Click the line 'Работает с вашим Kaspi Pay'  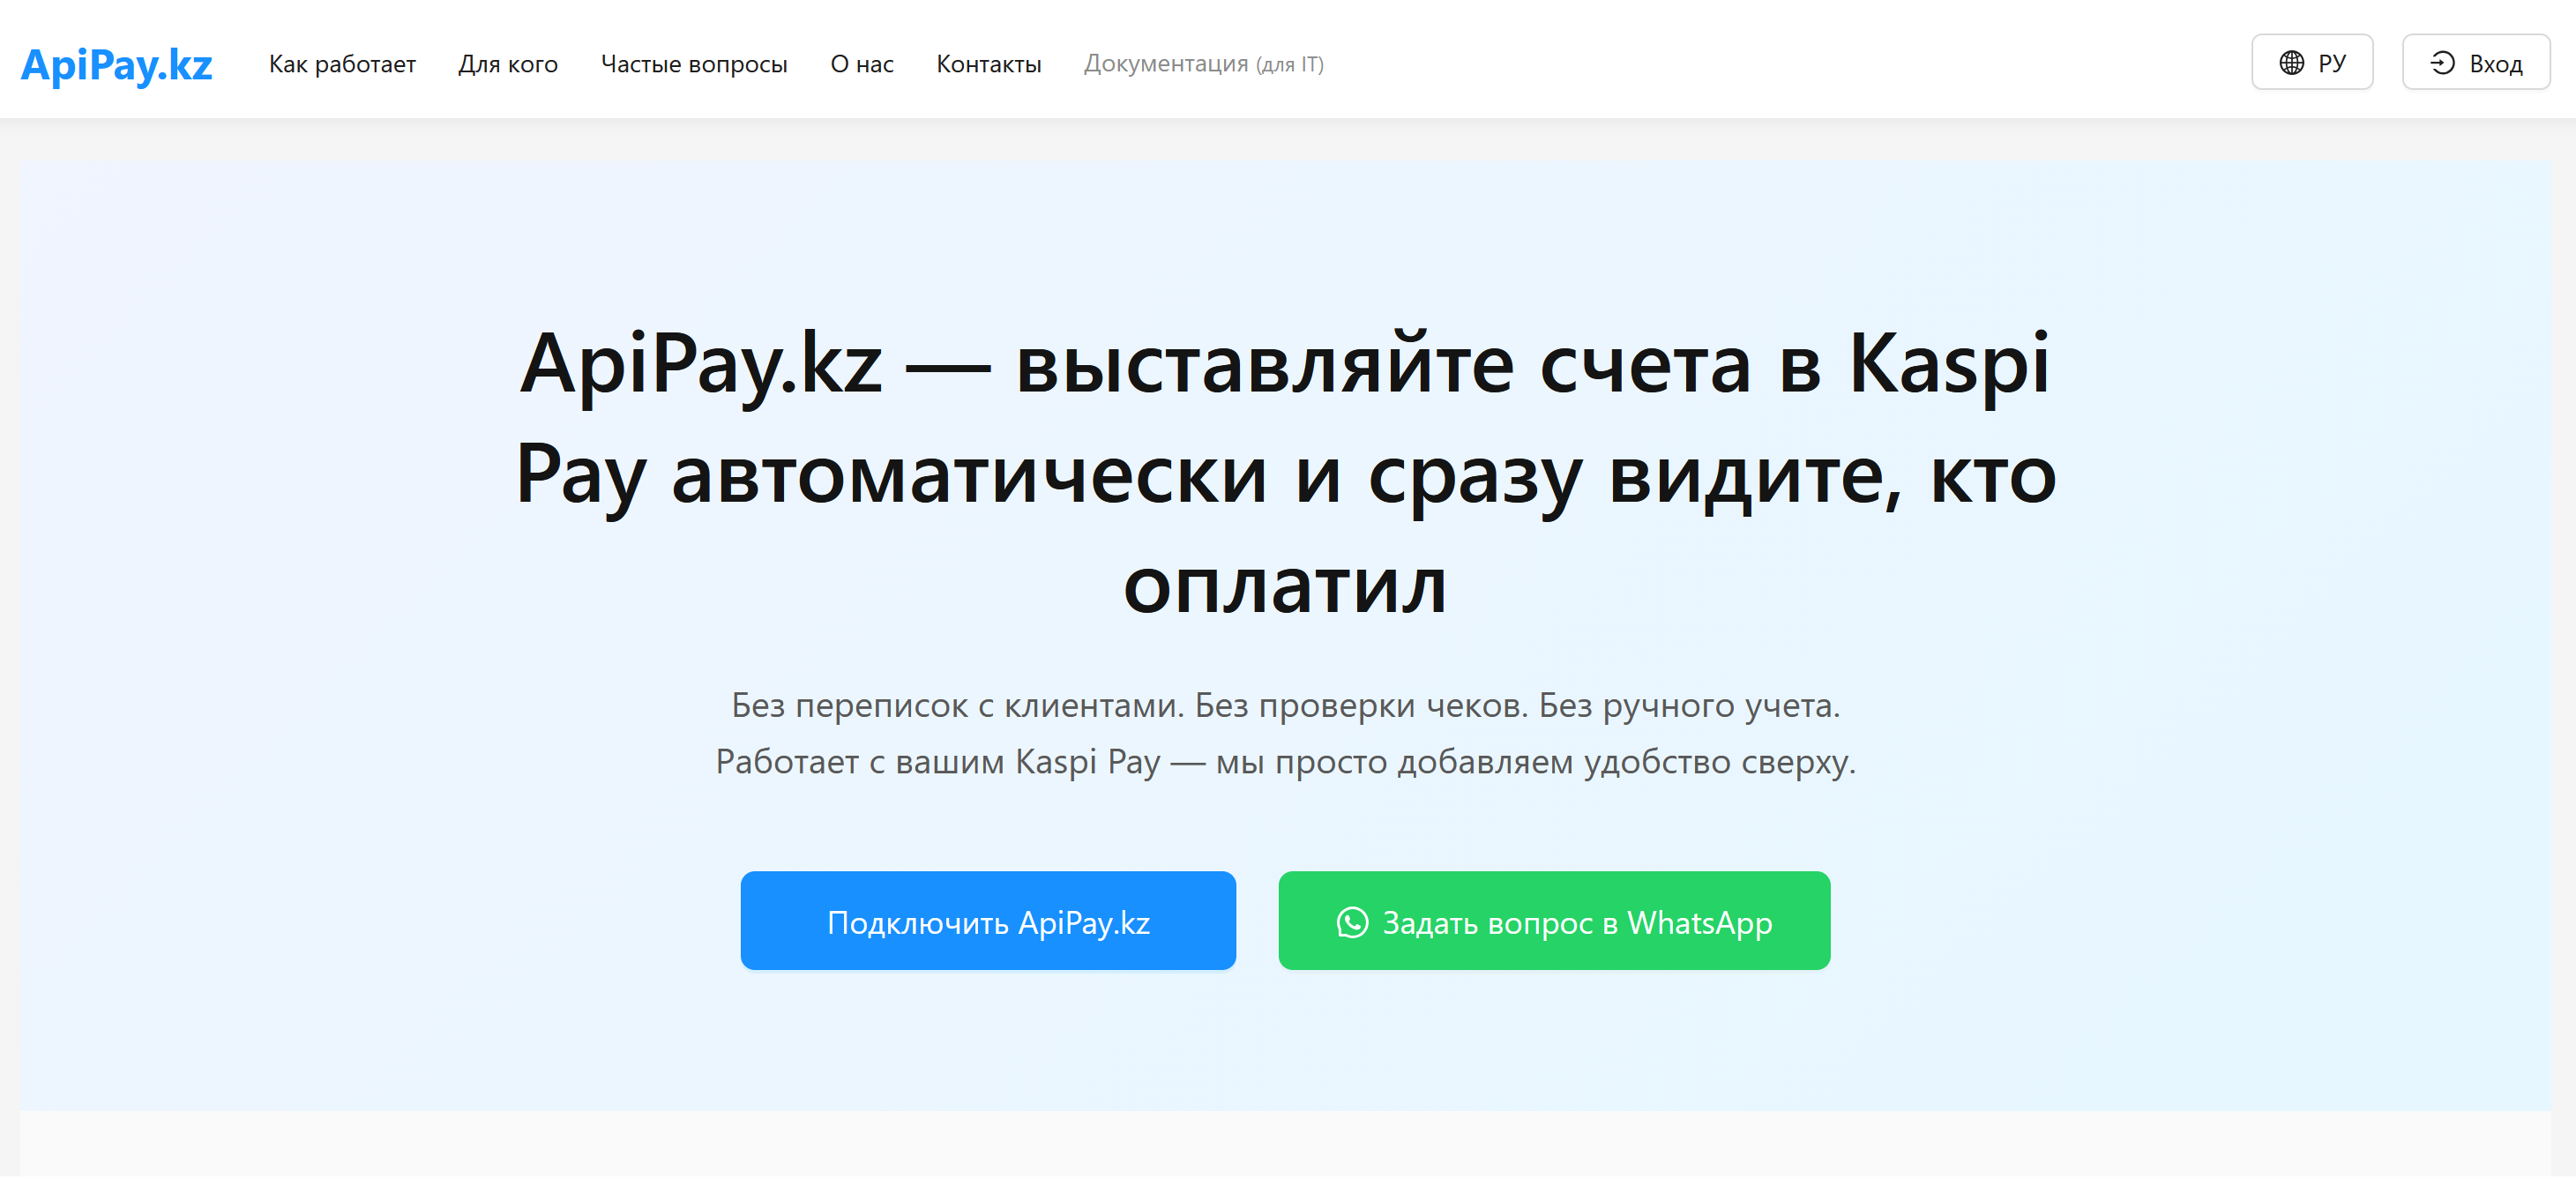[x=937, y=761]
